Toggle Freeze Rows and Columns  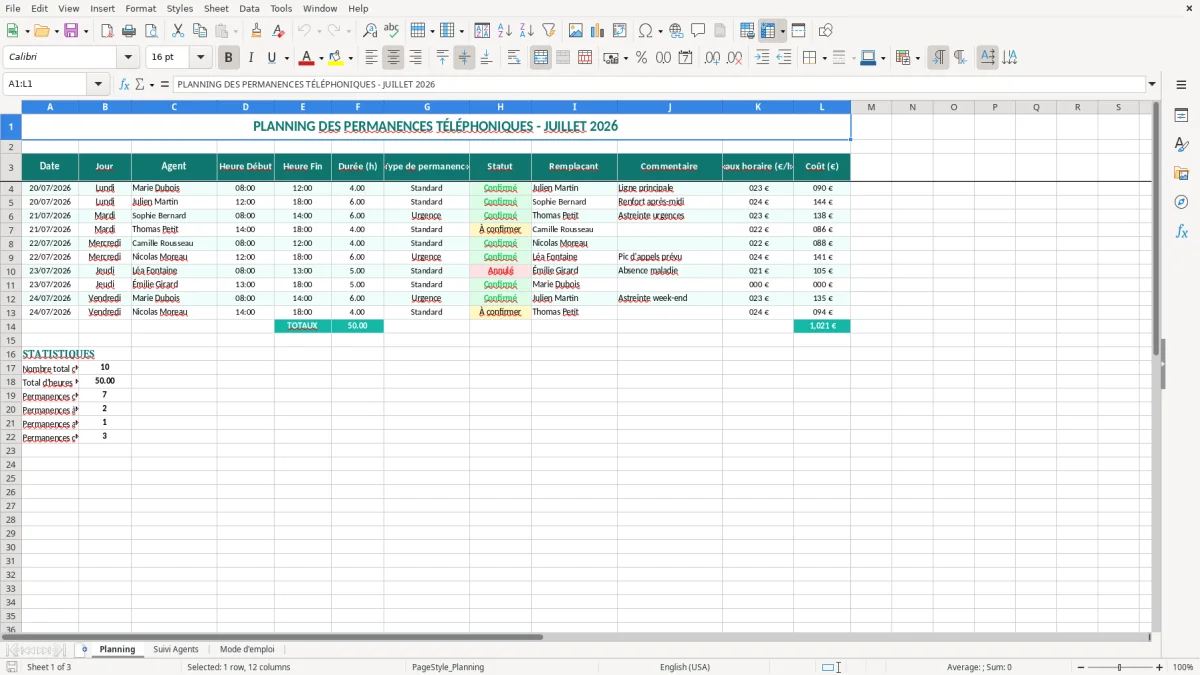768,31
